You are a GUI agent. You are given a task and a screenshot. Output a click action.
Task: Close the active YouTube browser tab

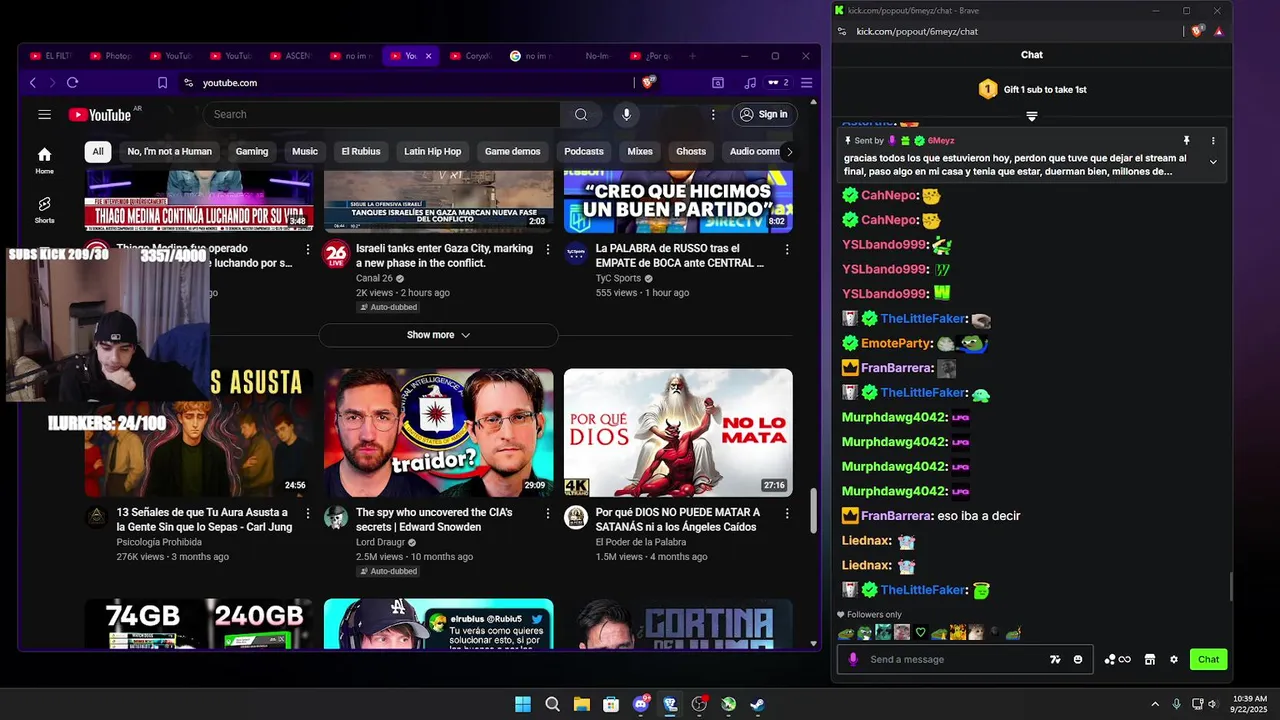coord(428,56)
